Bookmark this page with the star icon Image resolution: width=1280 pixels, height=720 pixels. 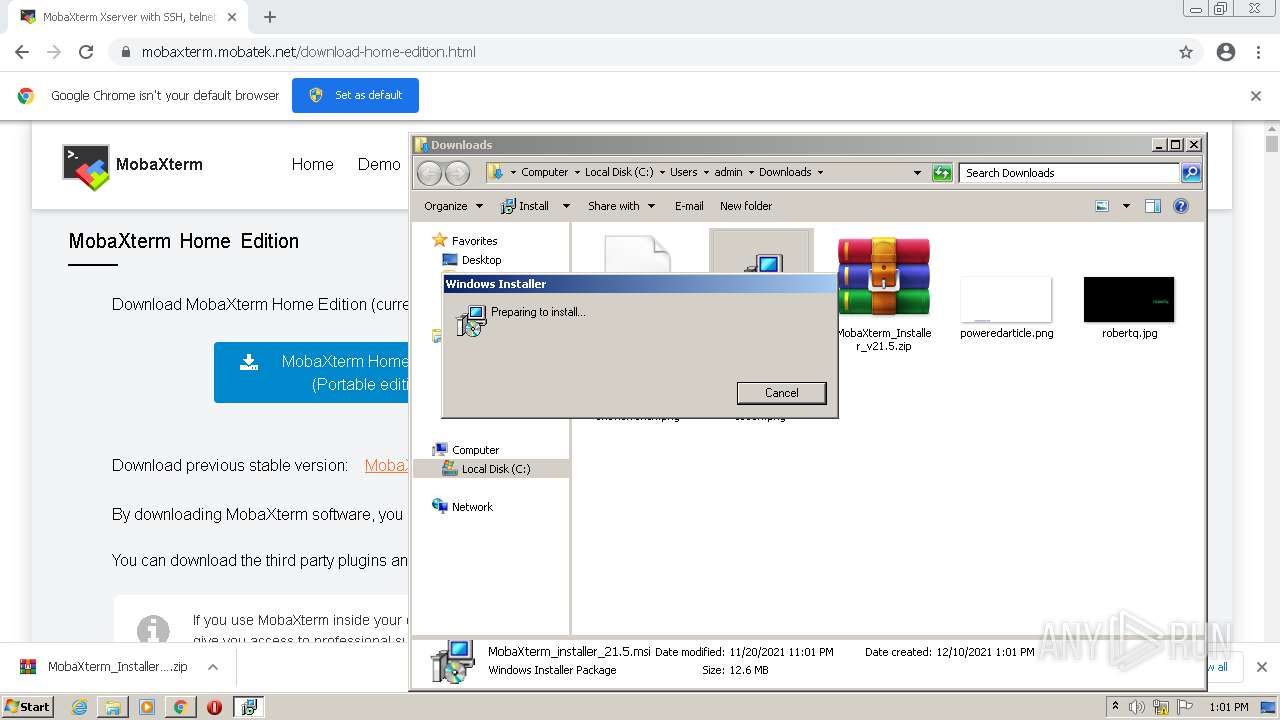tap(1186, 52)
